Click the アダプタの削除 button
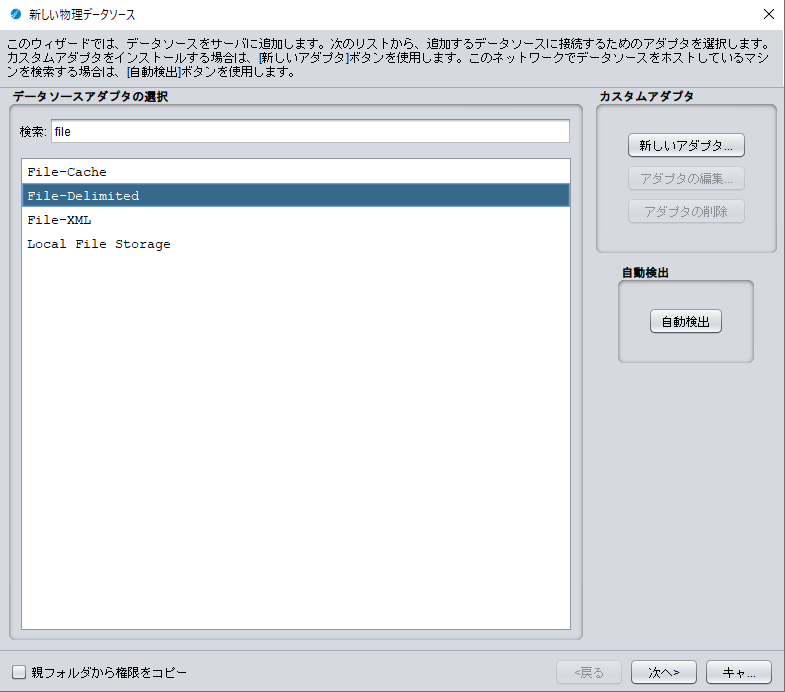 pos(686,211)
